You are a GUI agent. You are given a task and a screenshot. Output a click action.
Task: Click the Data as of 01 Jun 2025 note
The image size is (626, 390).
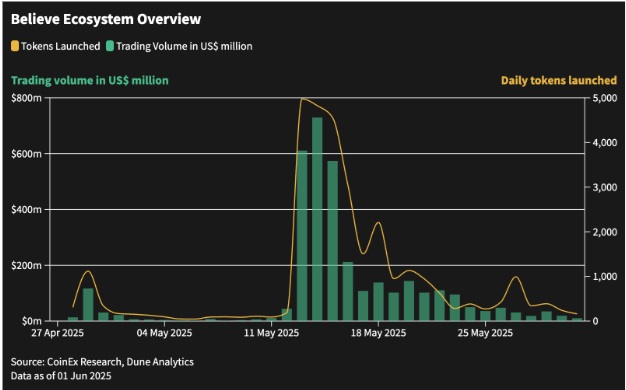(x=61, y=376)
